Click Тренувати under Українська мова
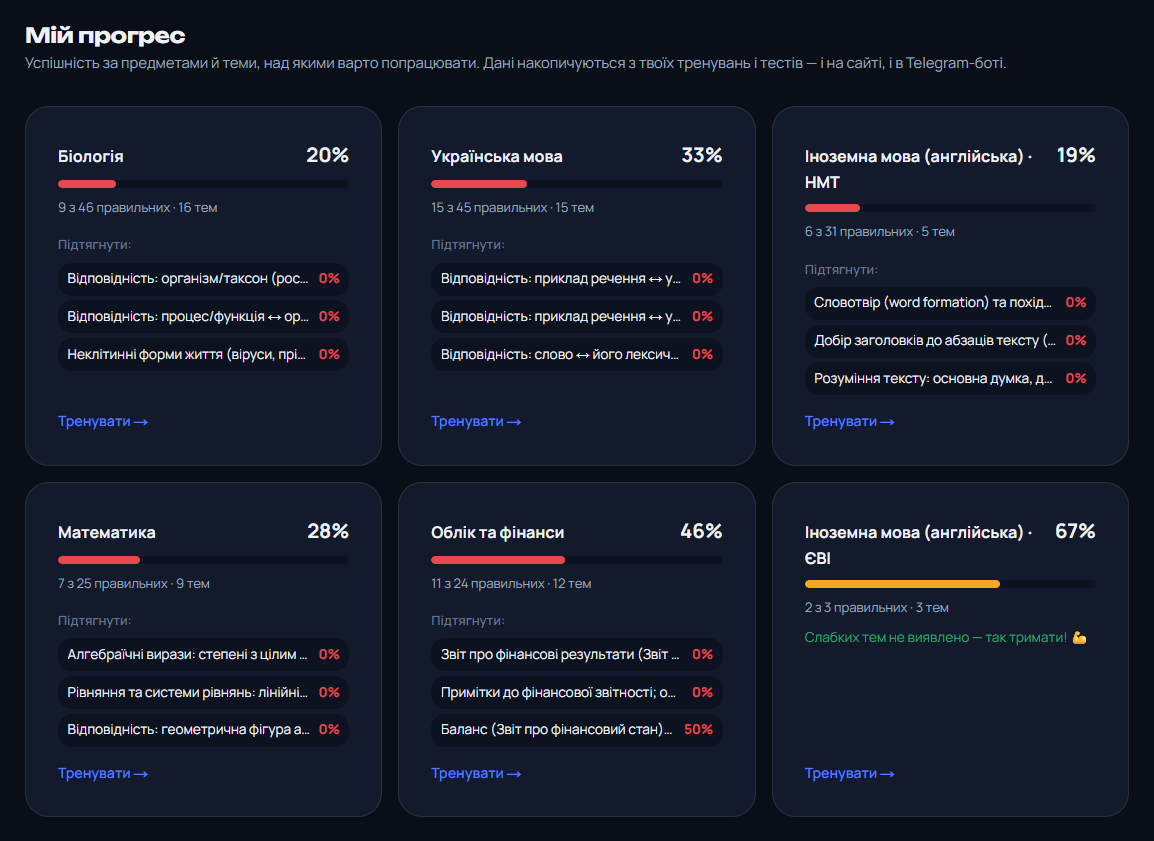 point(476,422)
